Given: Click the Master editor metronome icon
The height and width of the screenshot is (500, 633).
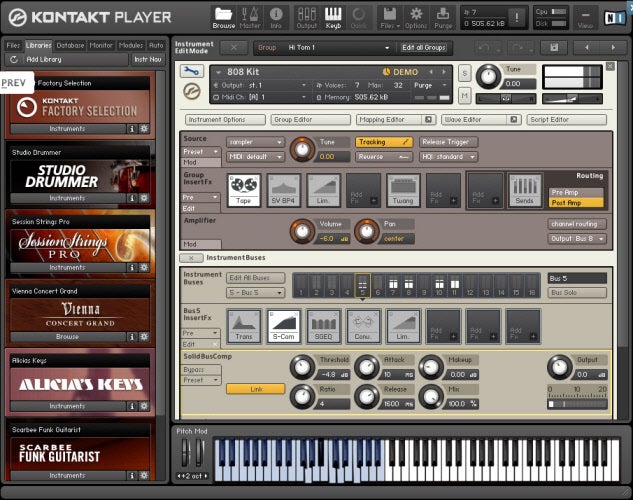Looking at the screenshot, I should [x=250, y=16].
